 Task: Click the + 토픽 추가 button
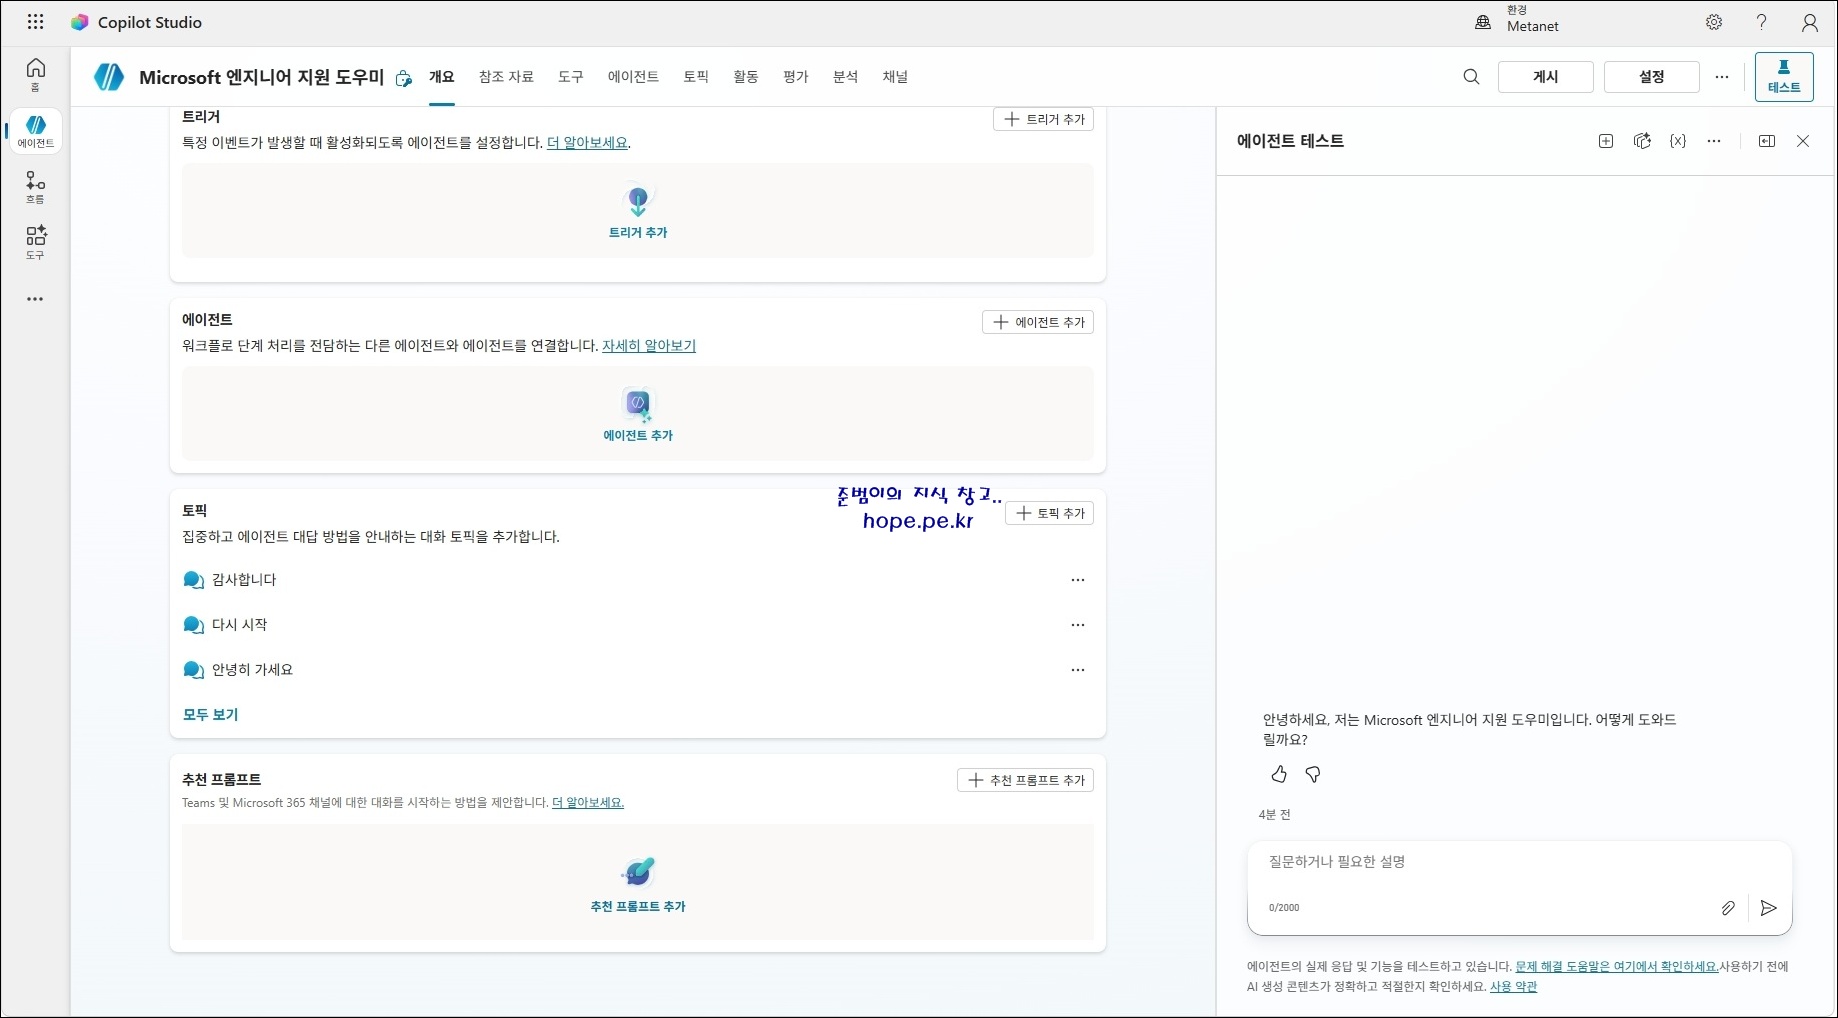[x=1049, y=513]
